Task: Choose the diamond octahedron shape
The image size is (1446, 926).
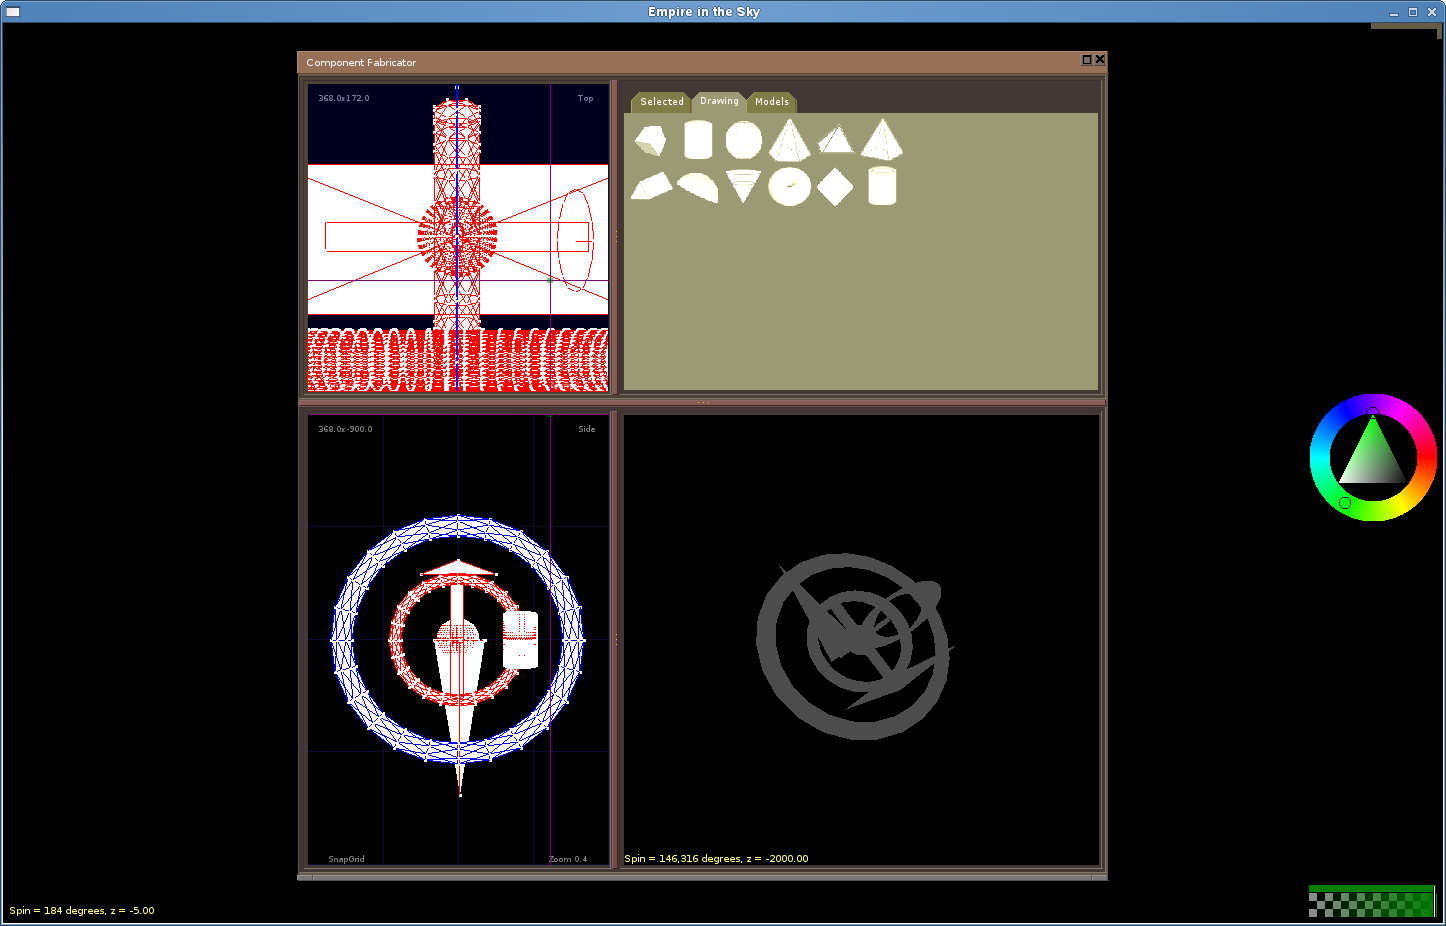Action: point(835,187)
